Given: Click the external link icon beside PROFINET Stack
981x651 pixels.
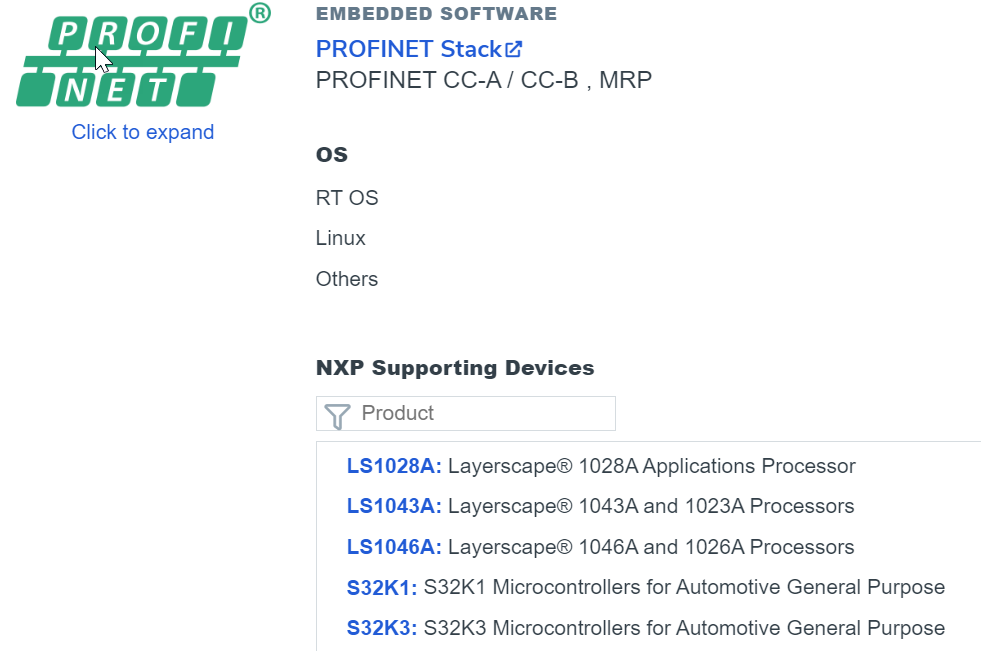Looking at the screenshot, I should coord(513,48).
